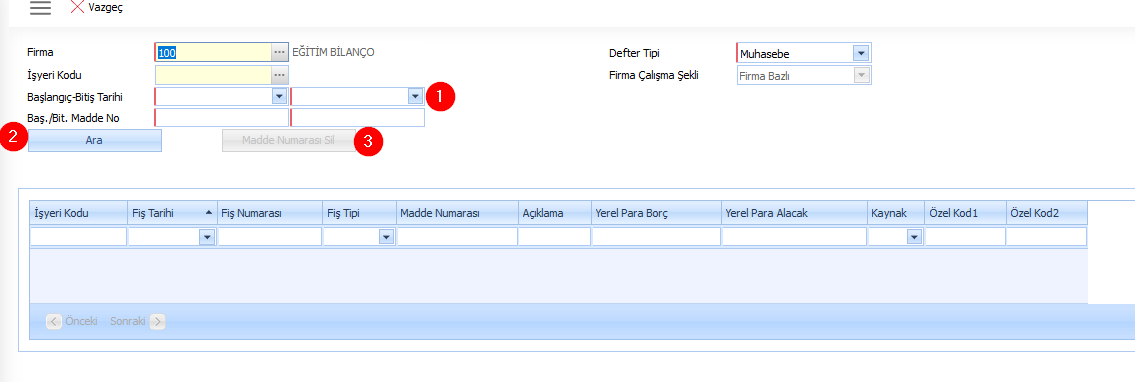This screenshot has width=1135, height=382.
Task: Open the İşyeri Kodu lookup ellipsis button
Action: click(x=279, y=75)
